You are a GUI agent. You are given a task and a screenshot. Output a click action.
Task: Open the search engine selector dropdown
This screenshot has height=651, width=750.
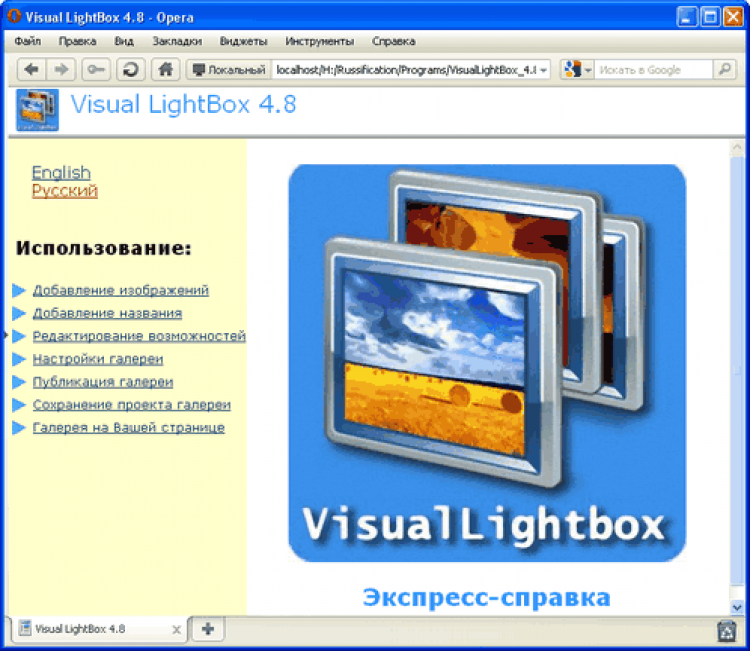(x=577, y=70)
